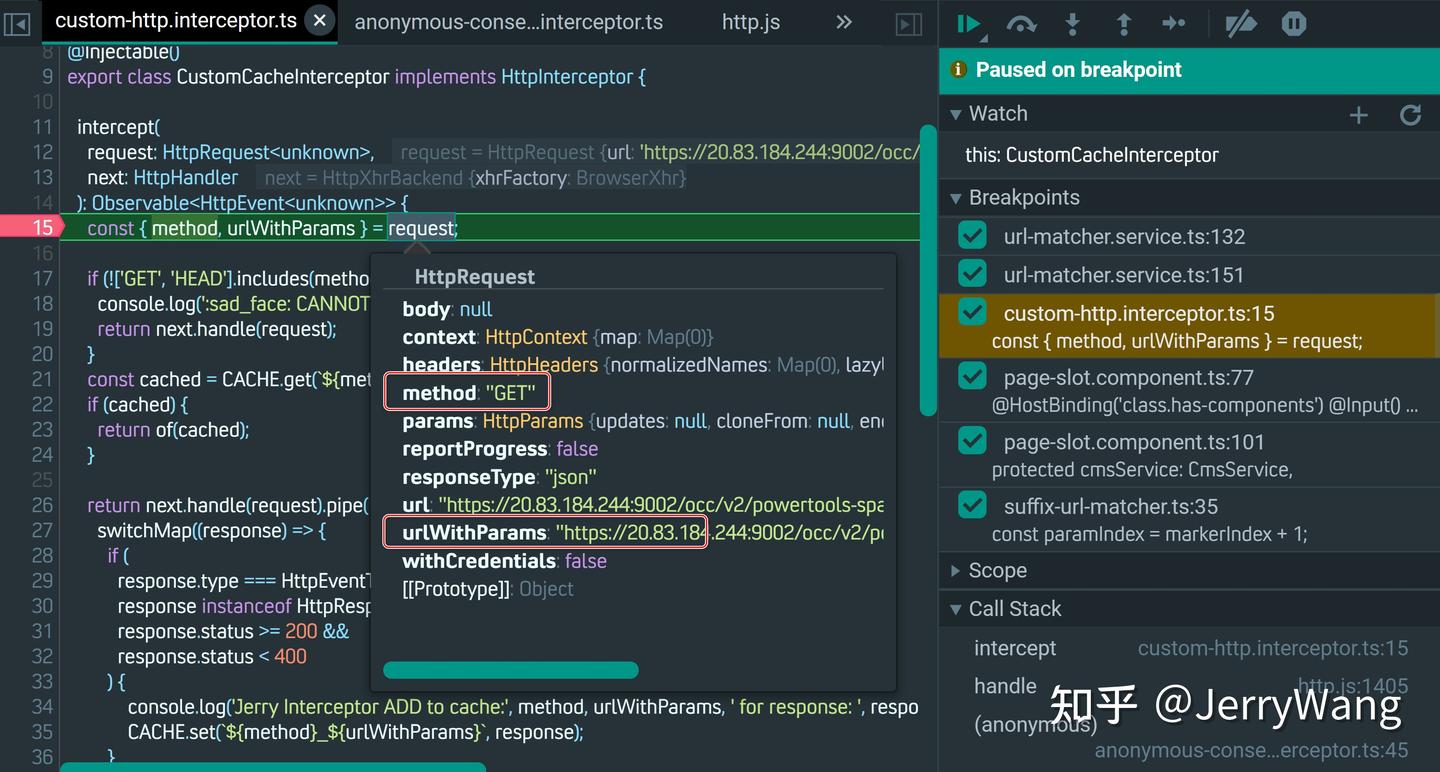Toggle breakpoint custom-http.interceptor.ts:15 checkbox
Viewport: 1440px width, 772px height.
point(972,312)
